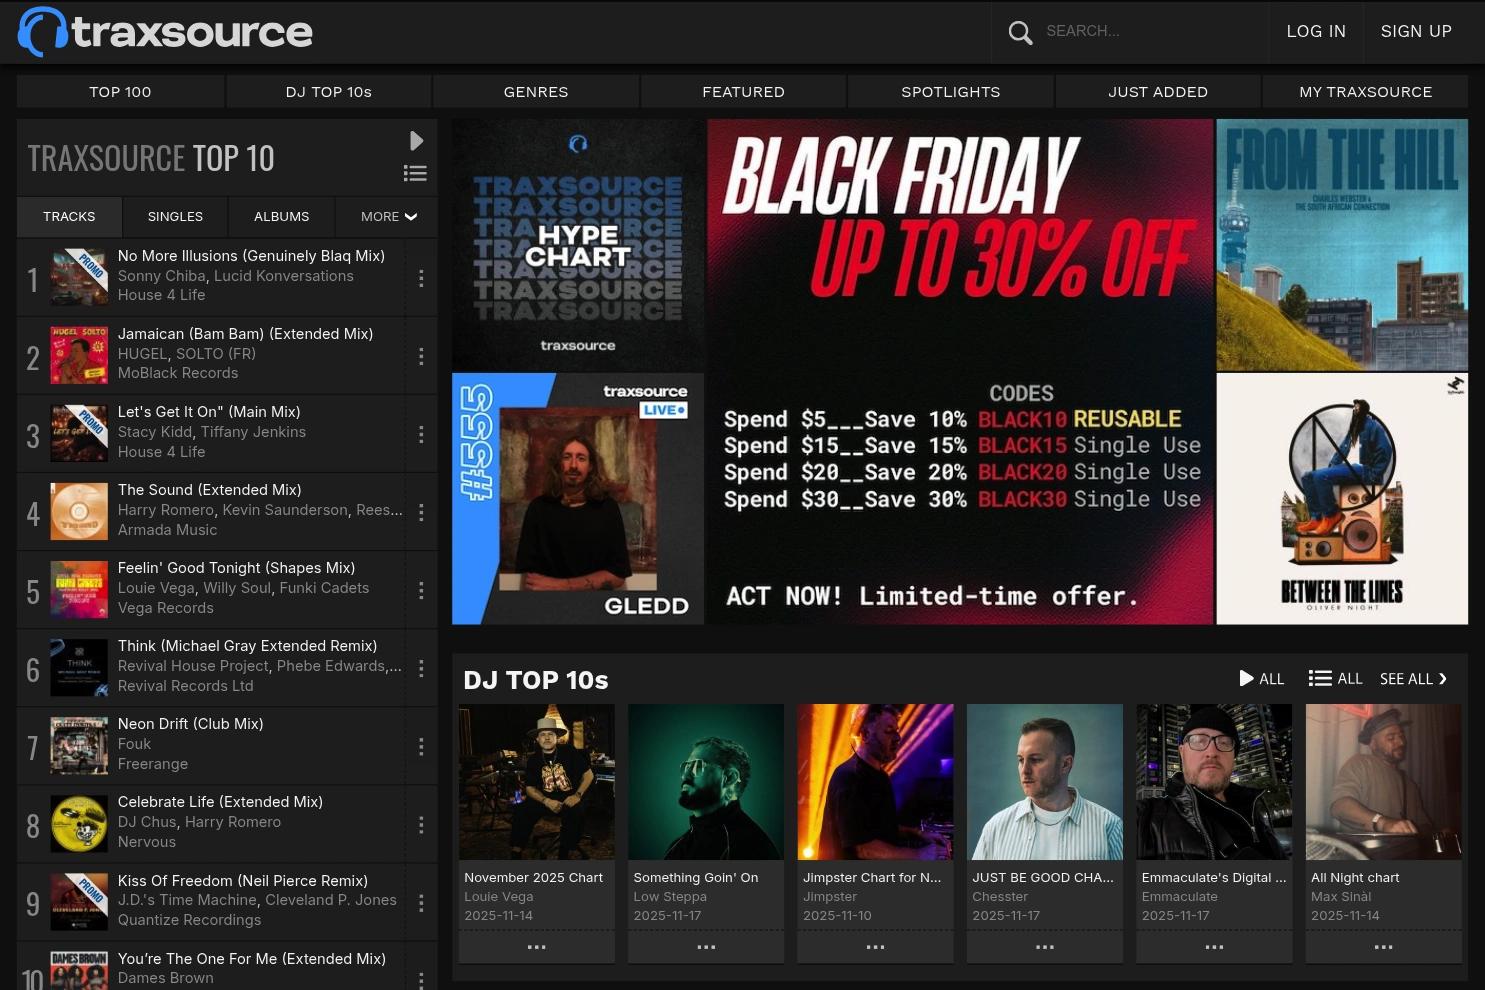Viewport: 1485px width, 990px height.
Task: Open the MoBlack Records label link
Action: point(178,373)
